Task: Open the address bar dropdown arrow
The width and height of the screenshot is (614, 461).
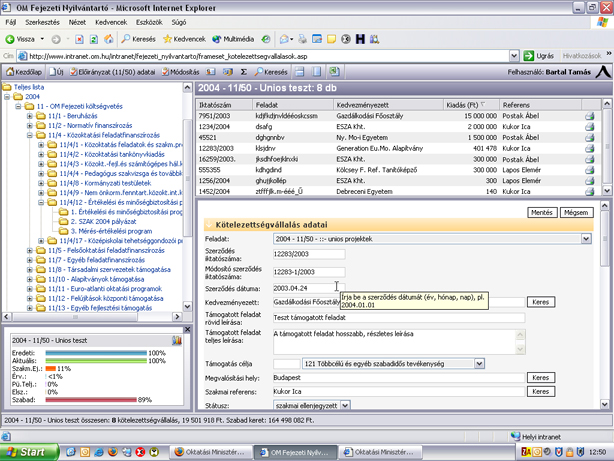Action: pos(514,56)
